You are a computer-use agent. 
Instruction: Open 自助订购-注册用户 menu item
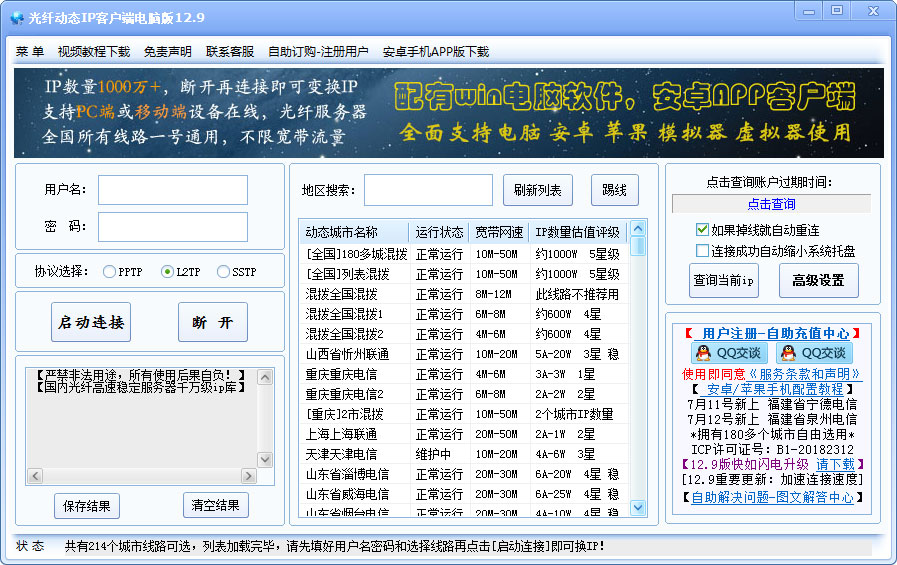click(x=318, y=51)
